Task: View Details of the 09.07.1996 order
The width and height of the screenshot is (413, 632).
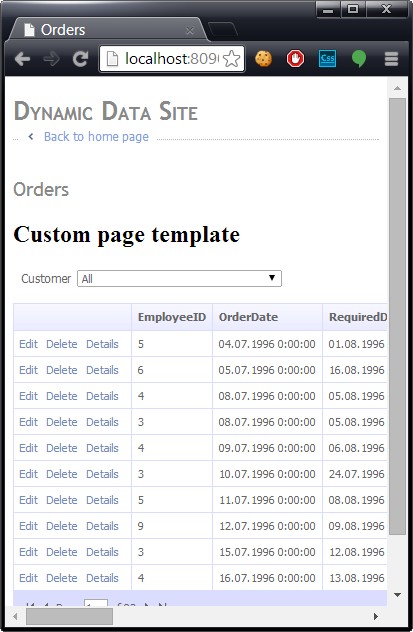Action: pos(102,448)
